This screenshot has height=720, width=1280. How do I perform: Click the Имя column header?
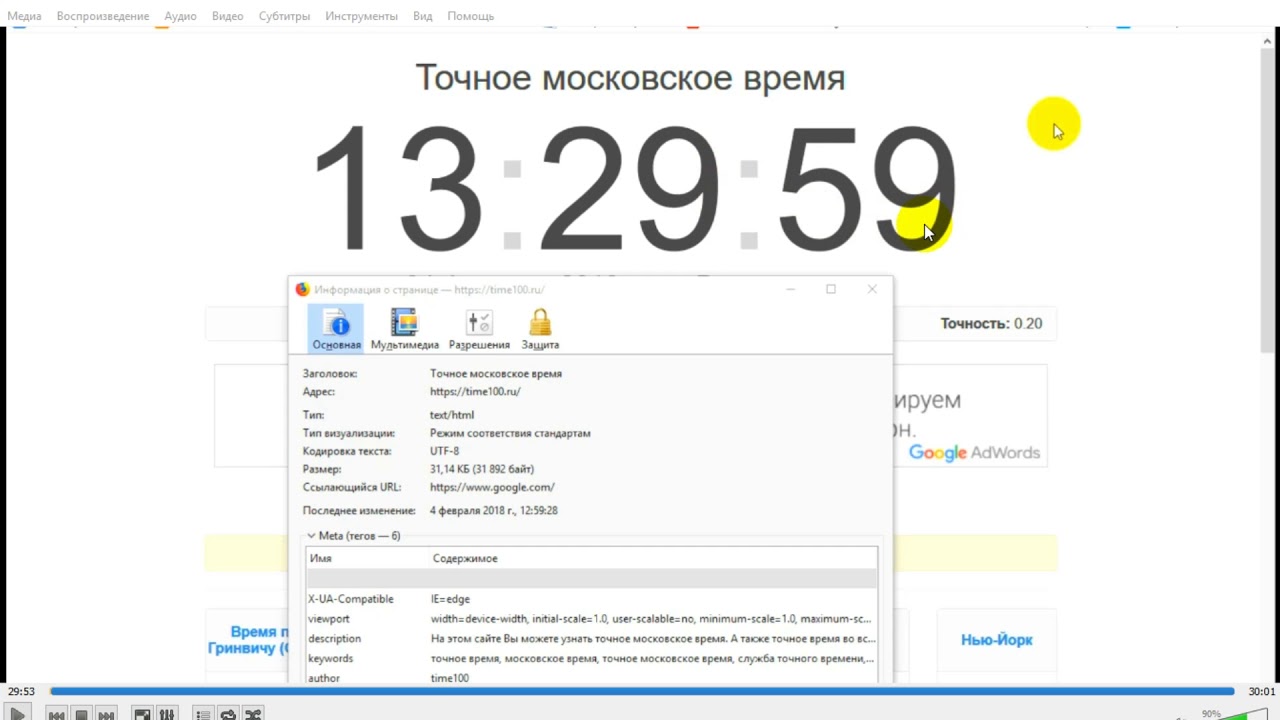[x=368, y=558]
